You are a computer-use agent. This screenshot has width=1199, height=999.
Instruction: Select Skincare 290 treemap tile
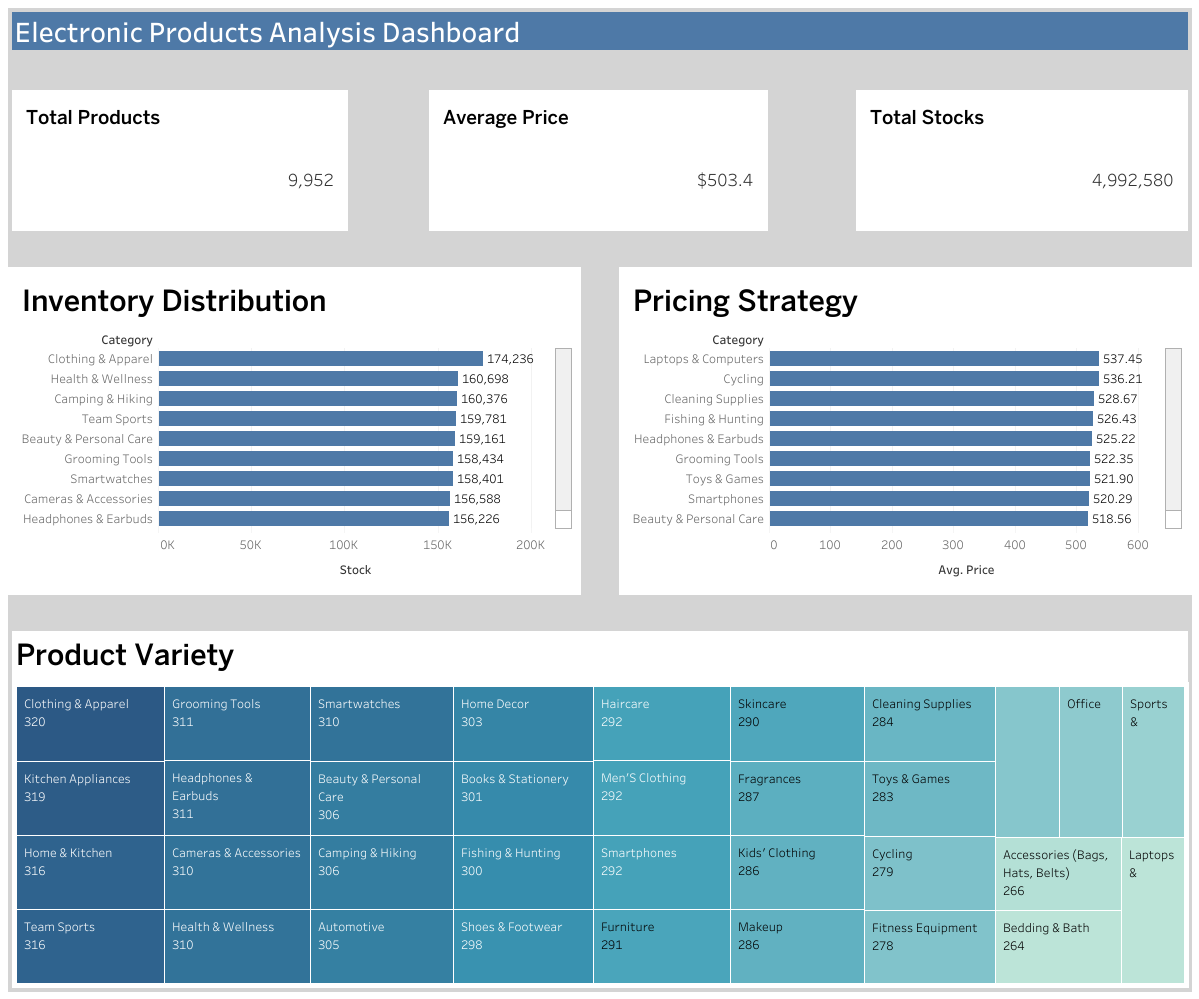798,724
